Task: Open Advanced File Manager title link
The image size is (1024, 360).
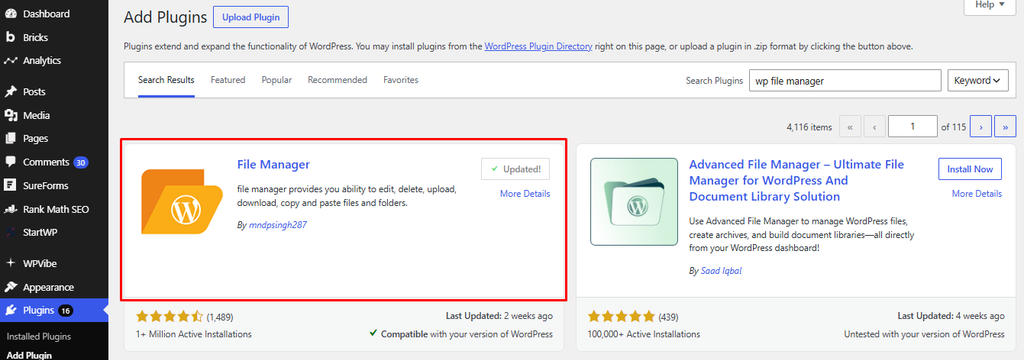Action: pos(797,180)
